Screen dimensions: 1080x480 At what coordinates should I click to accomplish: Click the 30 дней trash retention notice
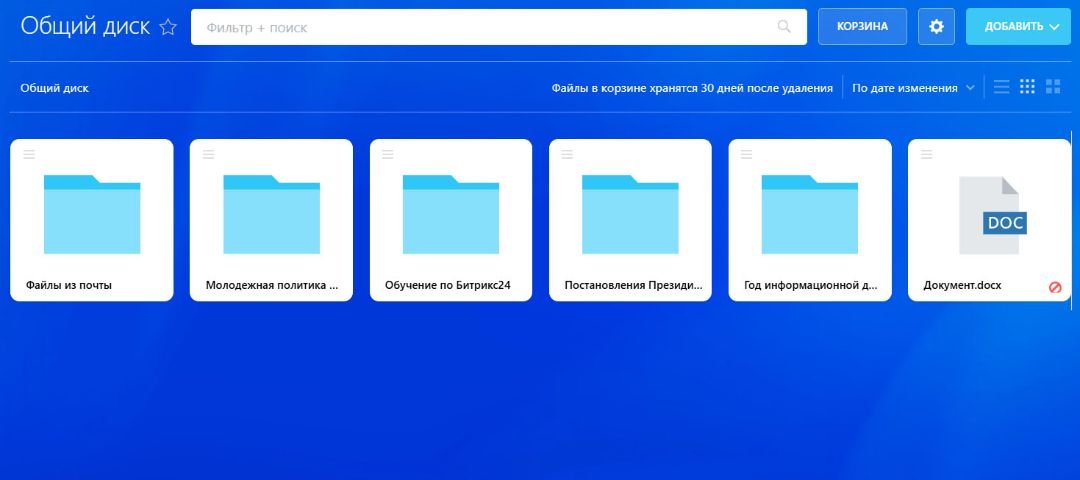tap(692, 88)
